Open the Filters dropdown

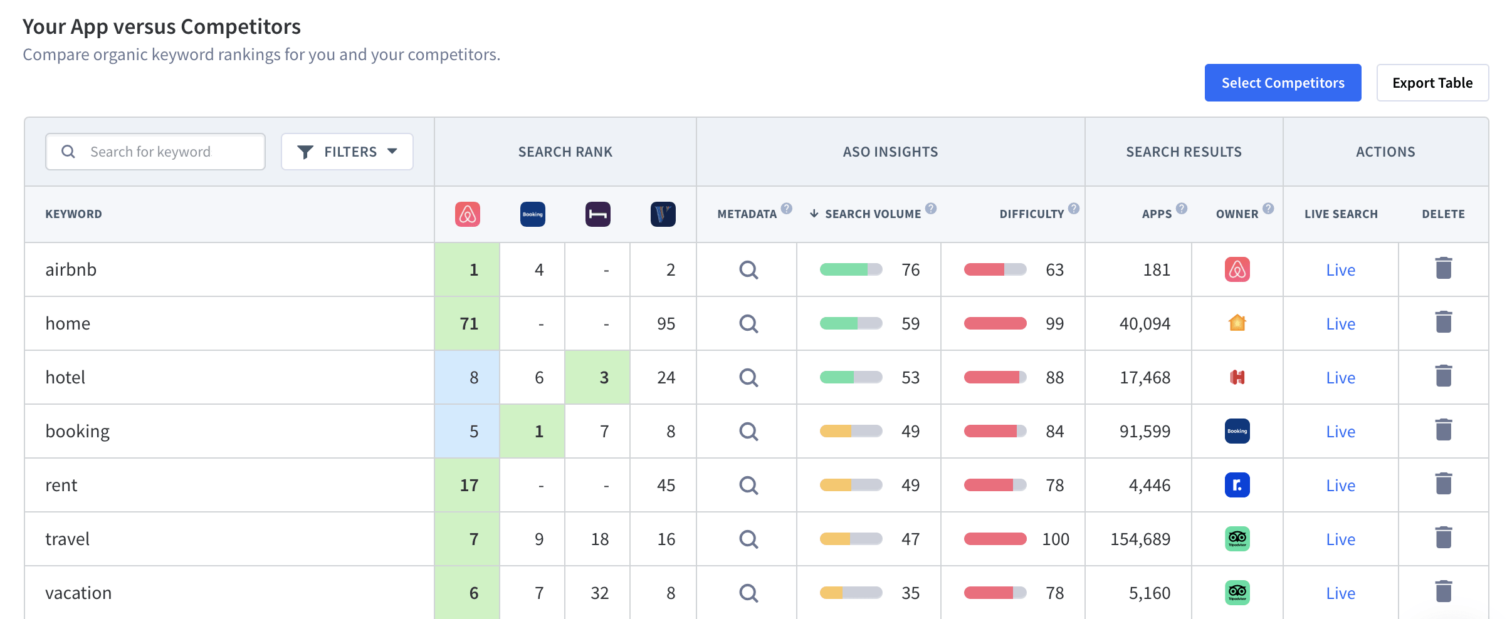(x=347, y=151)
